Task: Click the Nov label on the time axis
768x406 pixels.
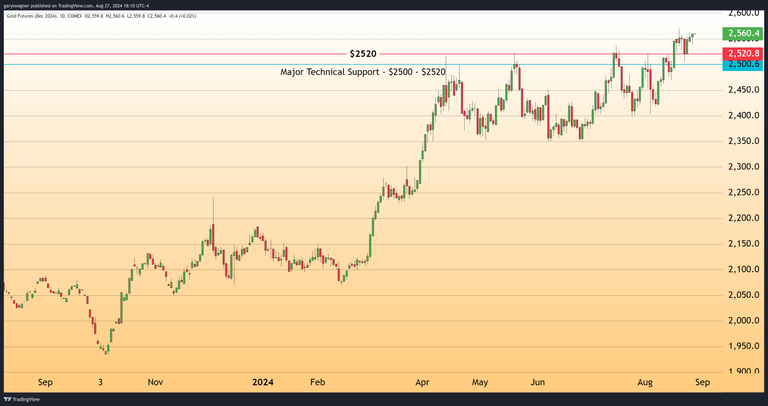Action: pos(155,382)
